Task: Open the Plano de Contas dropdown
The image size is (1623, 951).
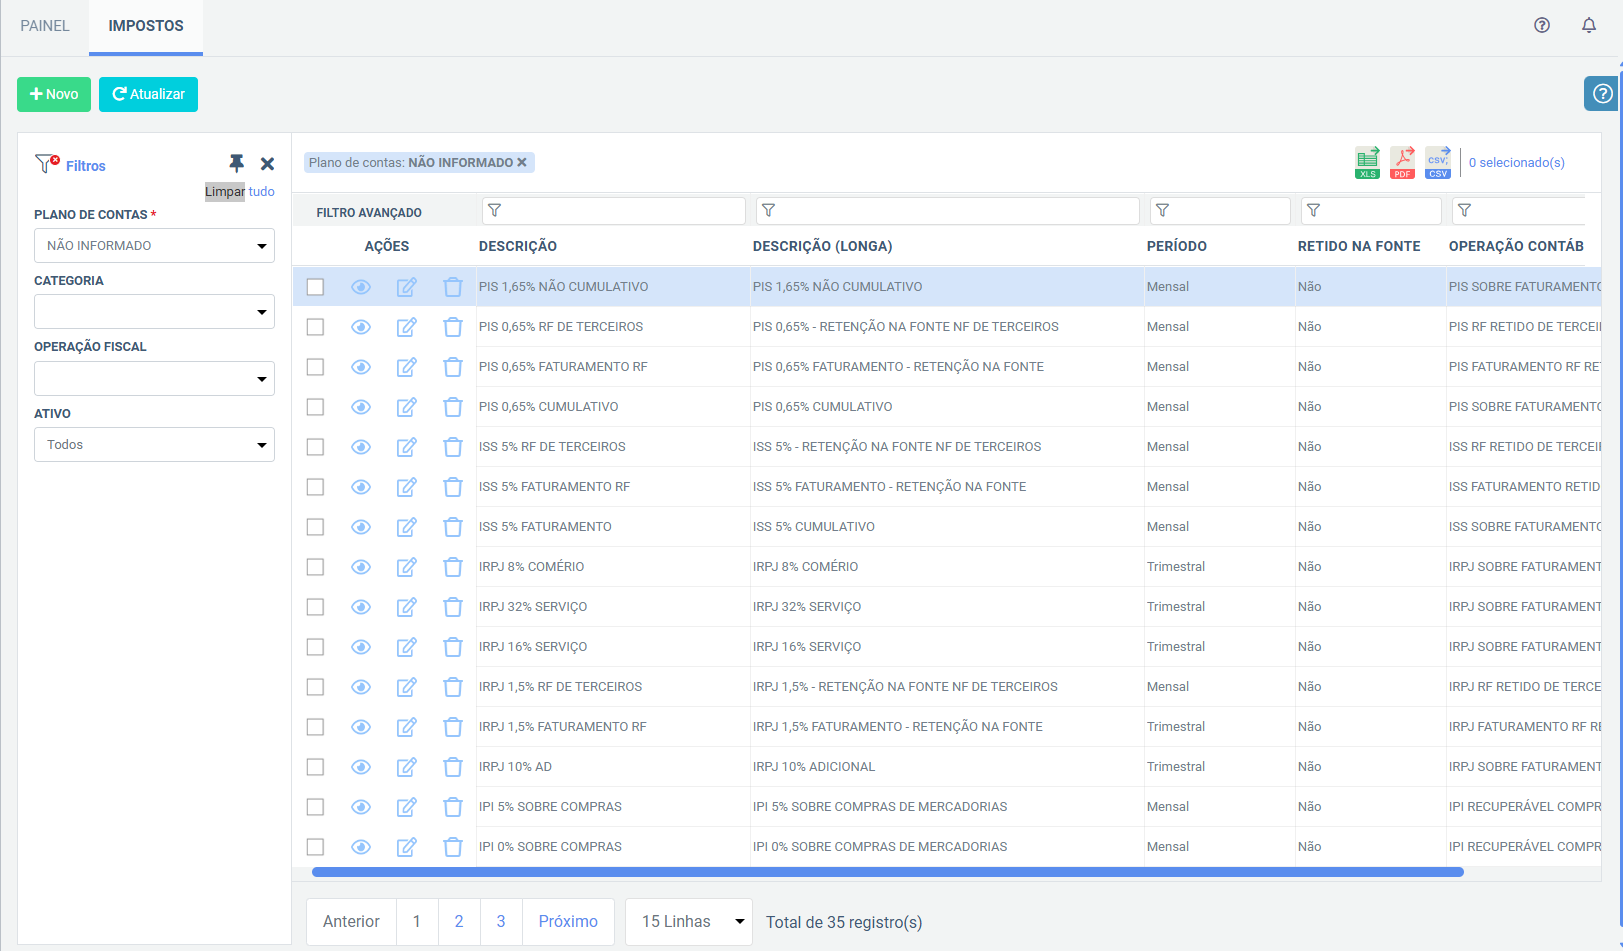Action: point(154,246)
